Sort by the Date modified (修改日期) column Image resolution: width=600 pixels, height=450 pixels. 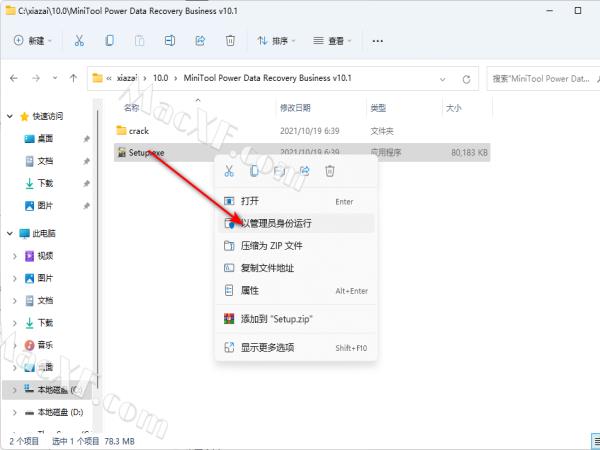[x=295, y=108]
